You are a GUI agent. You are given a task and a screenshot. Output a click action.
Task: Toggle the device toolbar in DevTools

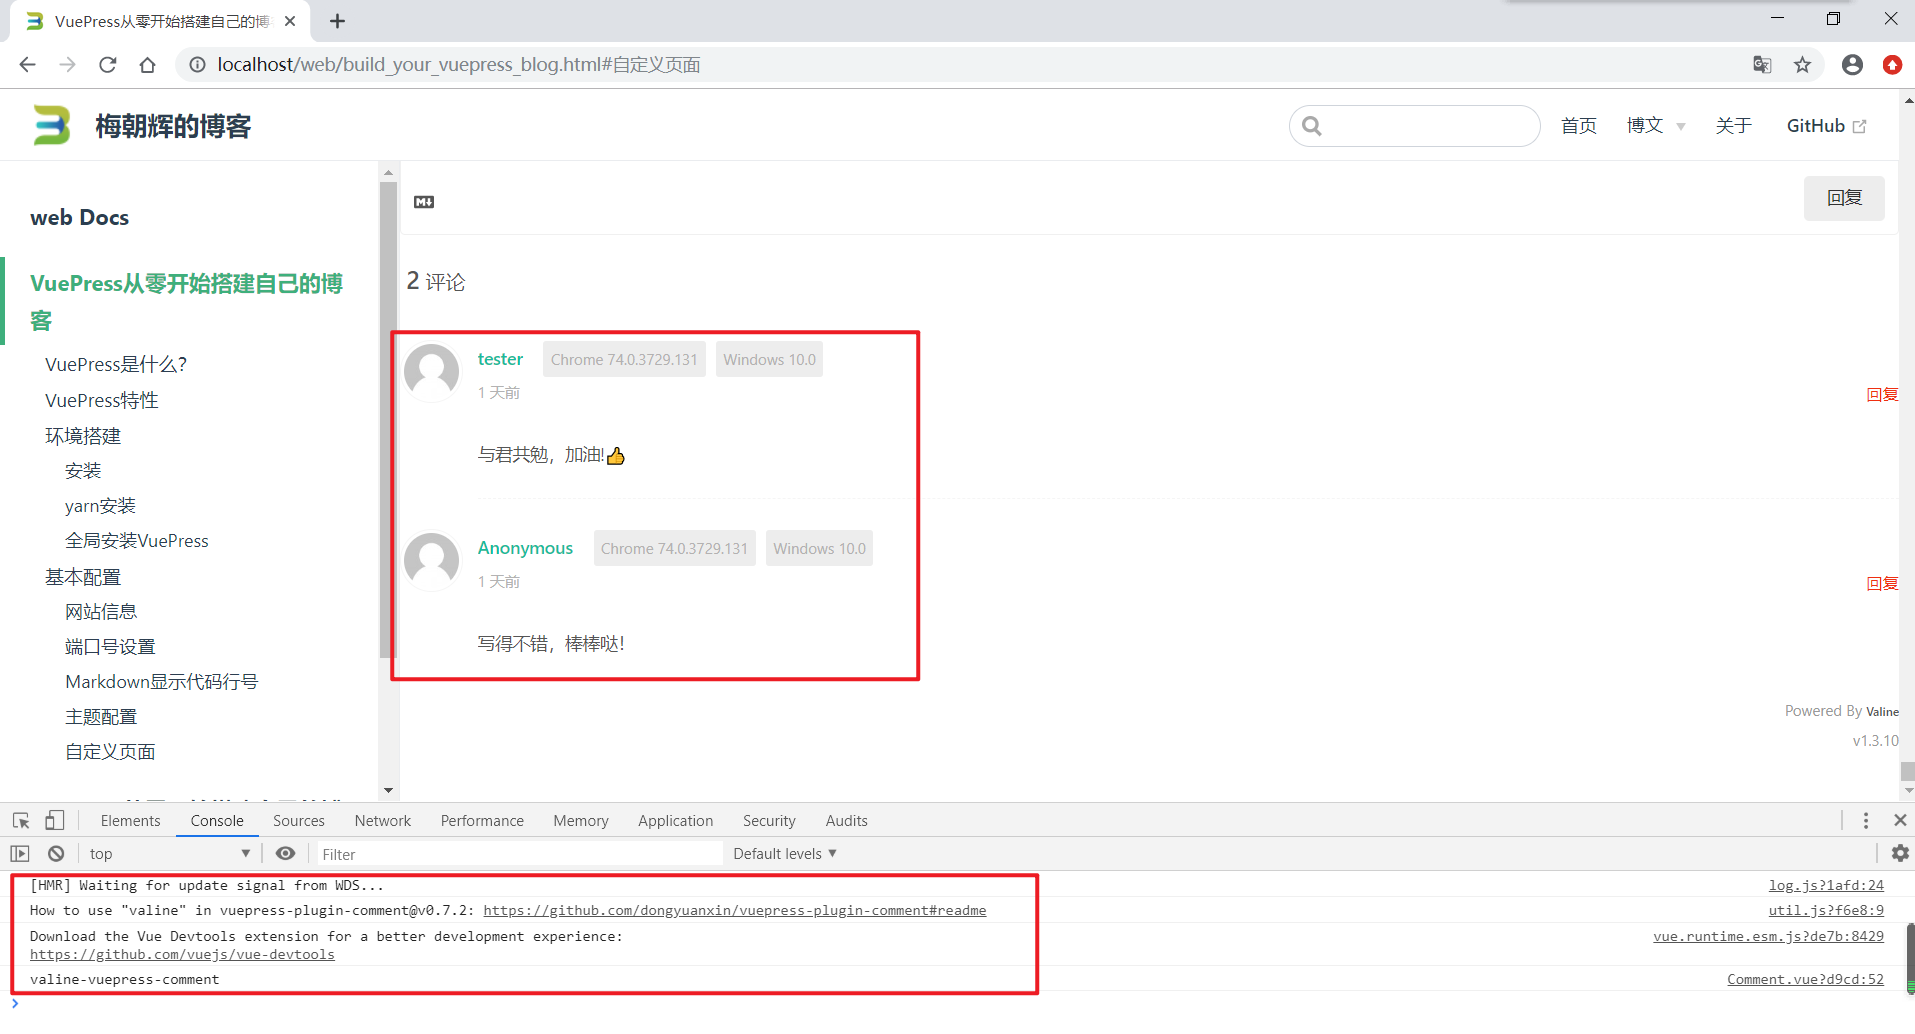(x=54, y=821)
